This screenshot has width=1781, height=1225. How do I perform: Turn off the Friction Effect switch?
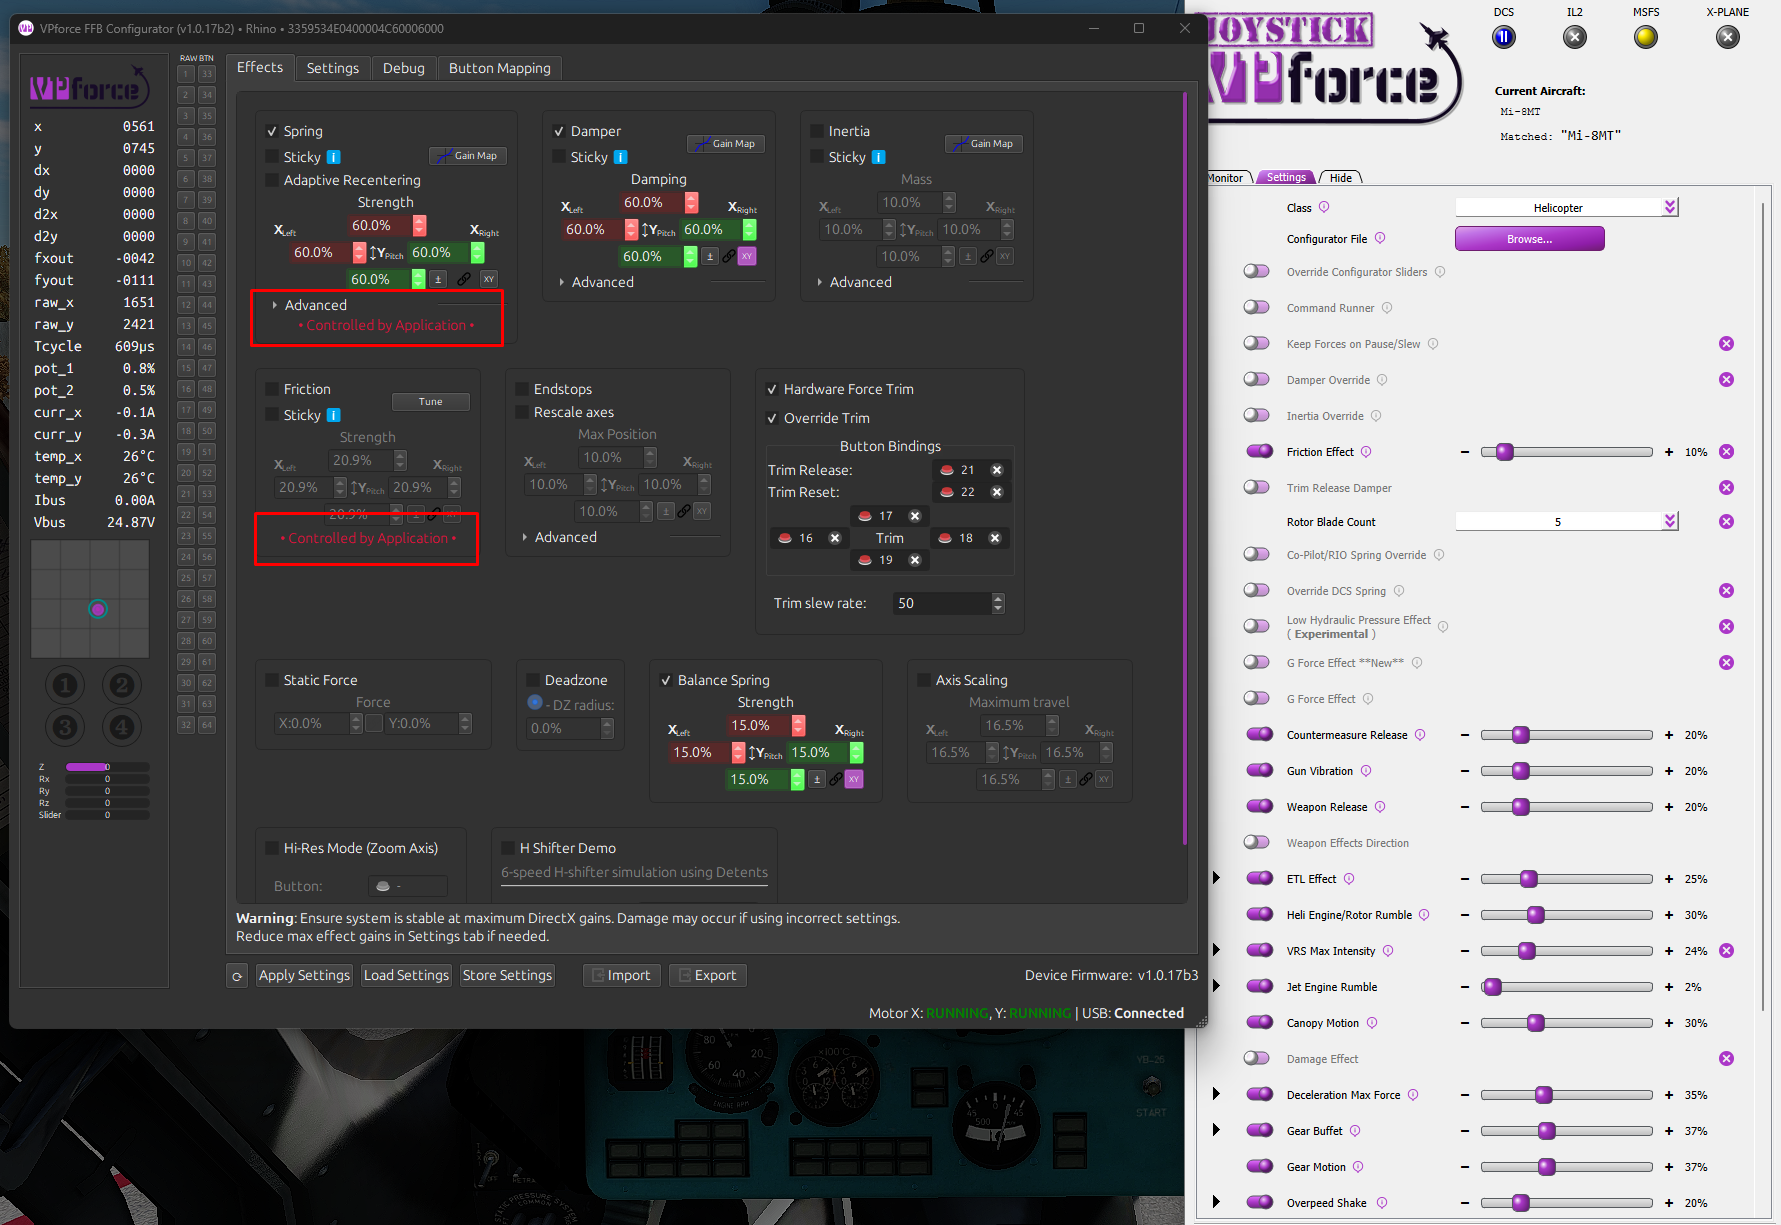click(x=1260, y=452)
